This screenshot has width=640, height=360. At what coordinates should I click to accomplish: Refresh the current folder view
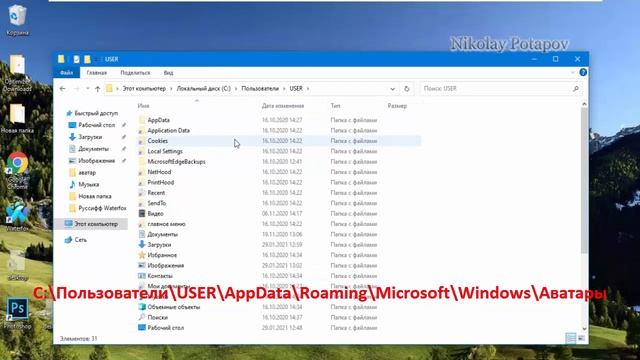coord(407,89)
